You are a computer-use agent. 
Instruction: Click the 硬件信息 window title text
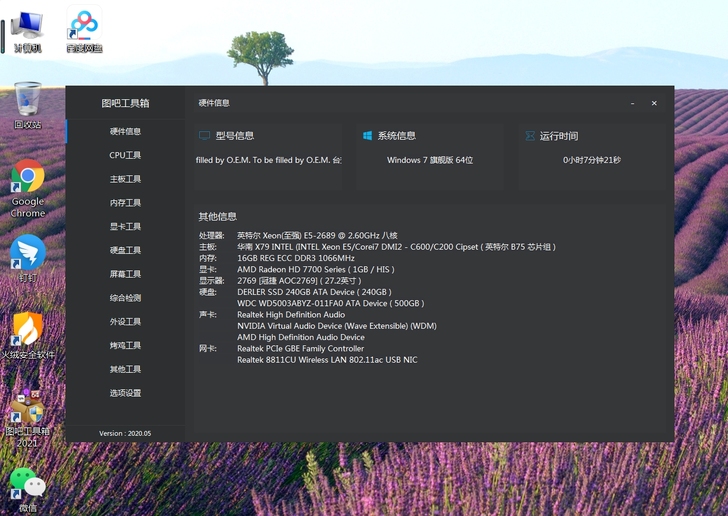[214, 103]
